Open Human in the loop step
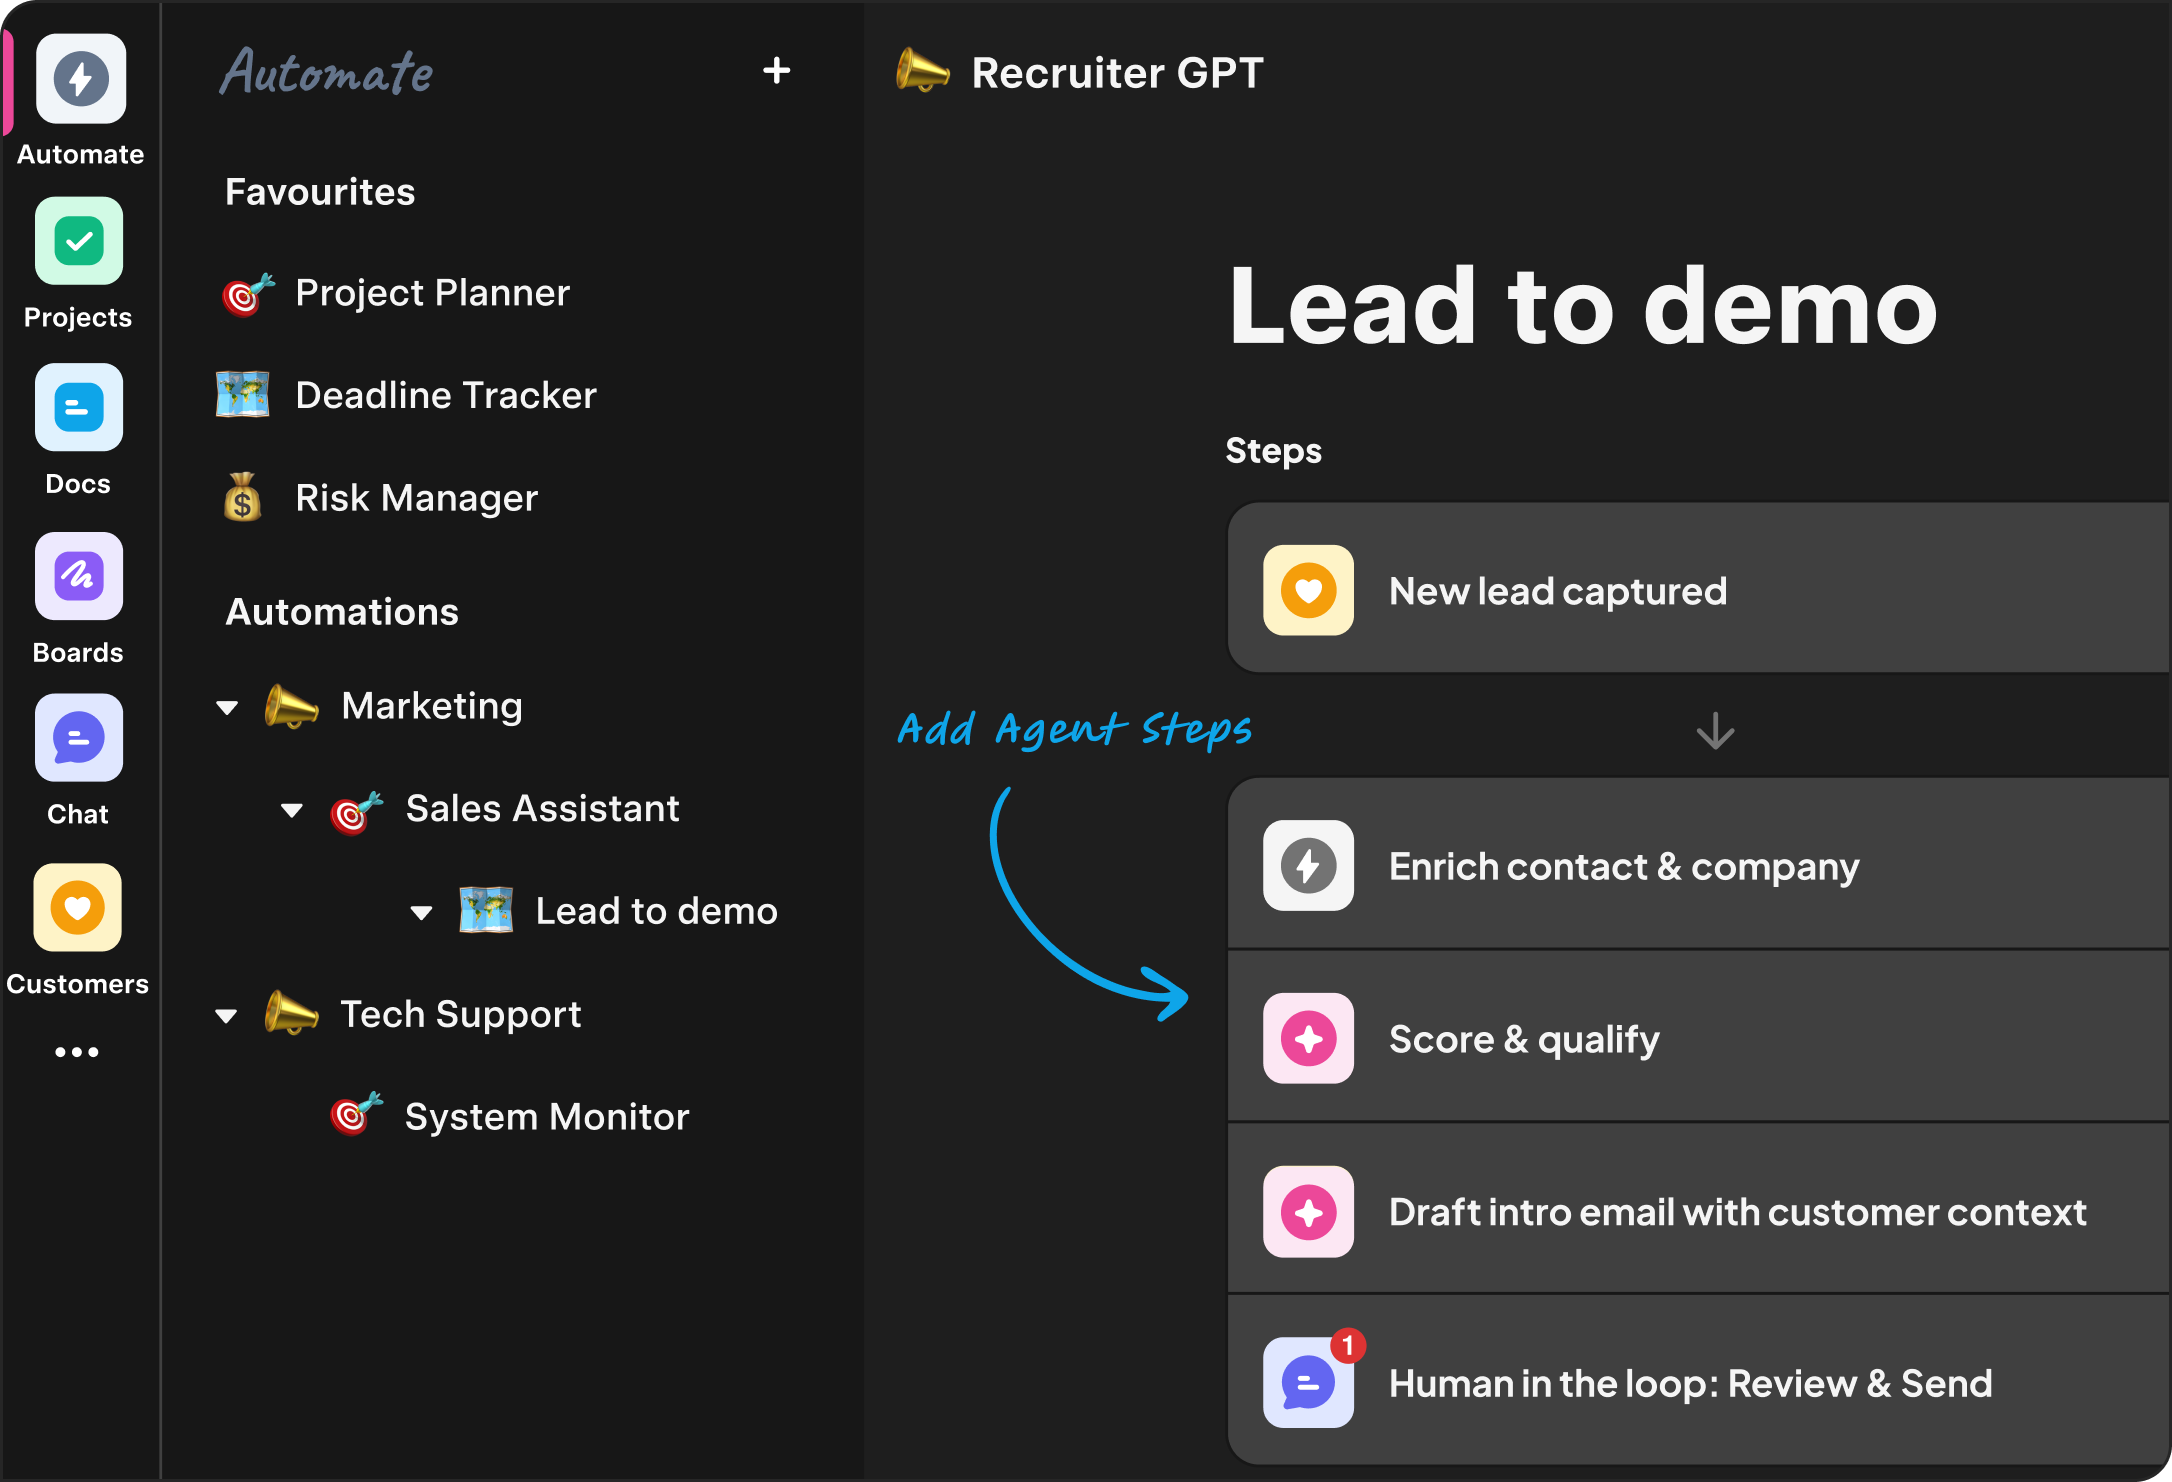This screenshot has width=2172, height=1482. (x=1689, y=1384)
